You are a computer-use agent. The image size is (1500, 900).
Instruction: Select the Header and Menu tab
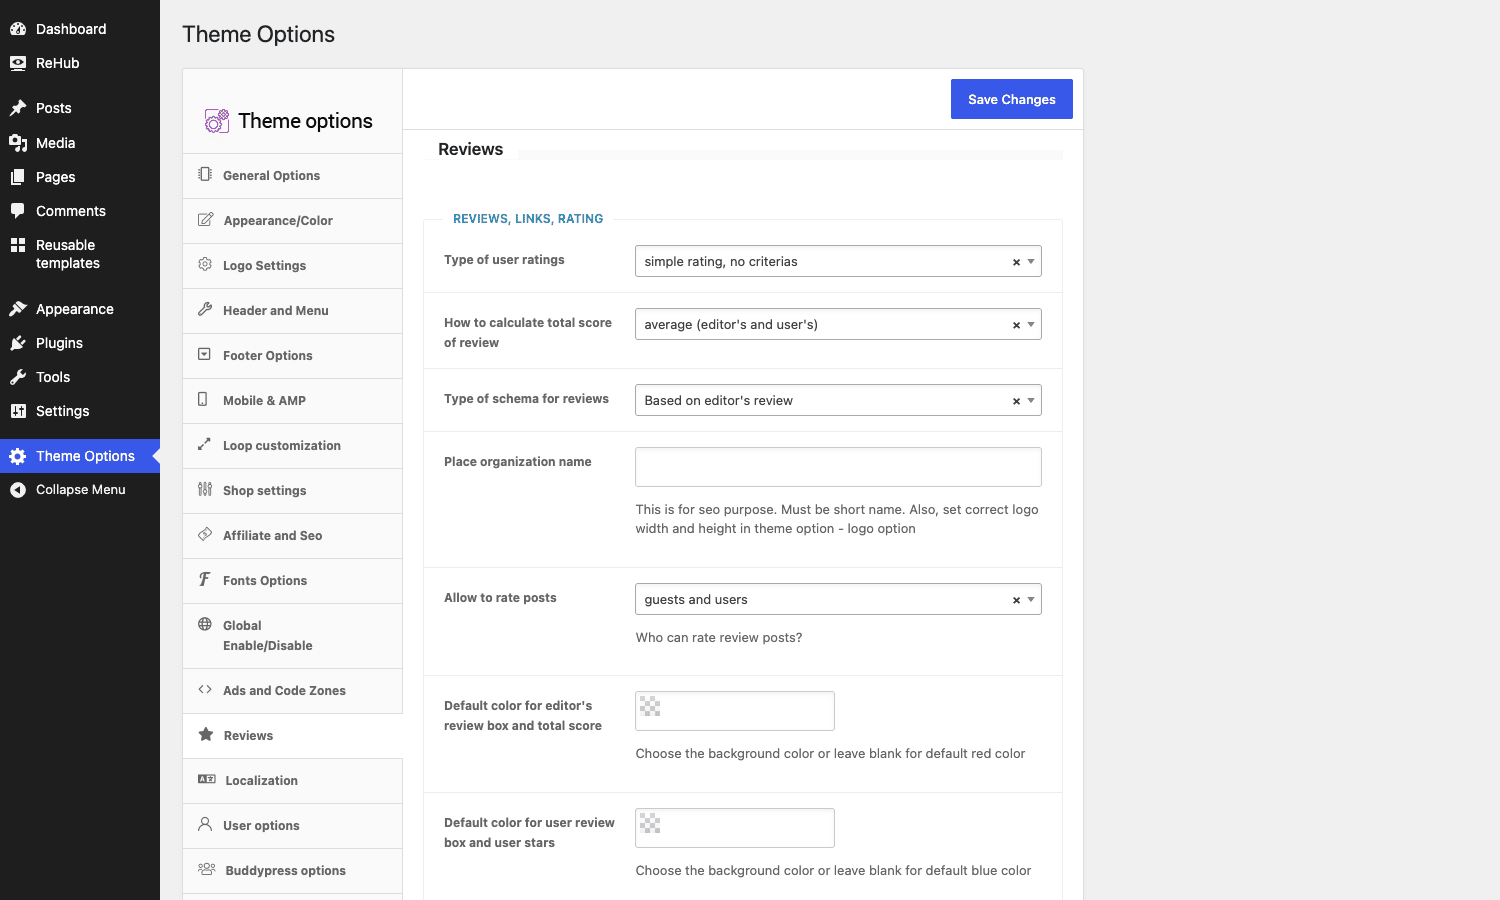[x=293, y=311]
